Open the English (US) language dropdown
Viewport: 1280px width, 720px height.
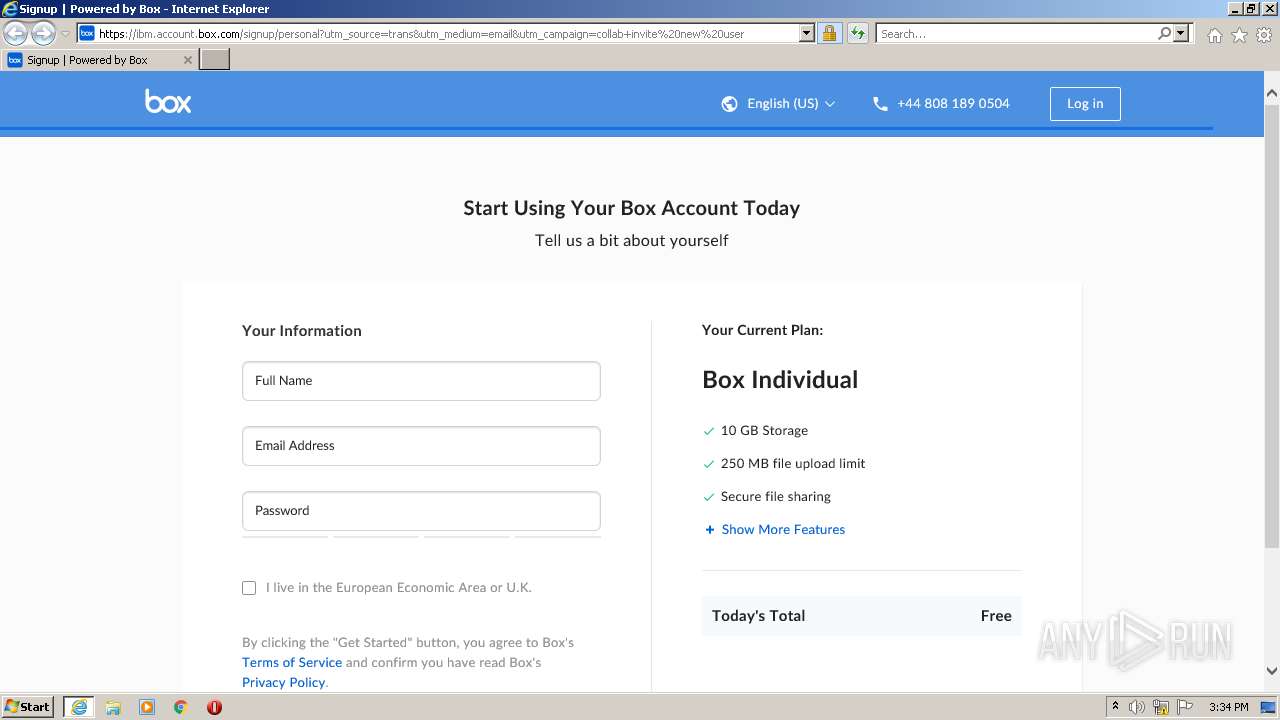(x=791, y=104)
